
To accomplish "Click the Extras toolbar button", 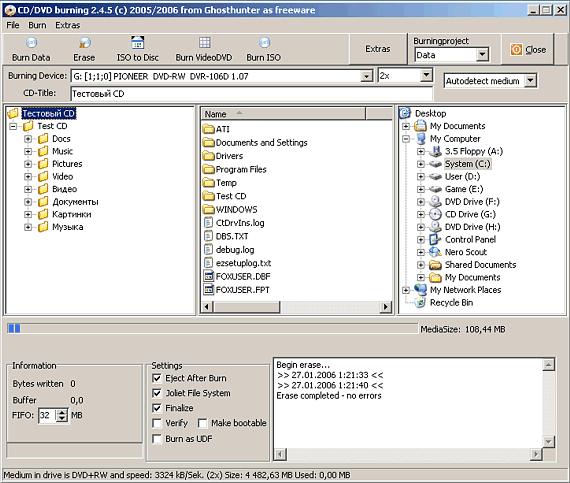I will coord(378,49).
